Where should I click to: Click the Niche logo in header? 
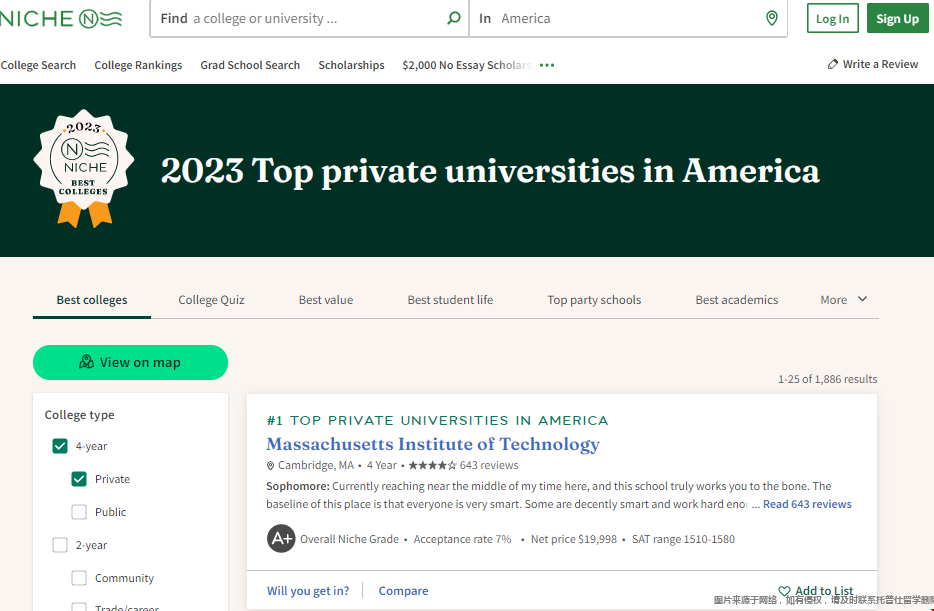pos(62,18)
